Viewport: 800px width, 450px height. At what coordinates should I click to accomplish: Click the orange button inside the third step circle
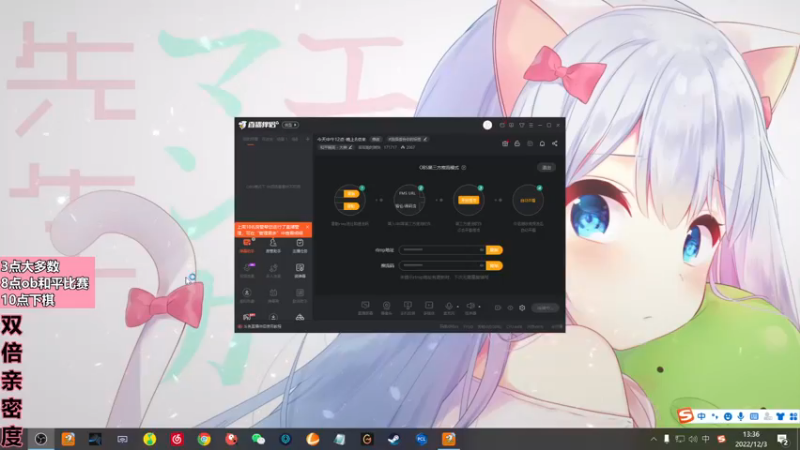(468, 201)
